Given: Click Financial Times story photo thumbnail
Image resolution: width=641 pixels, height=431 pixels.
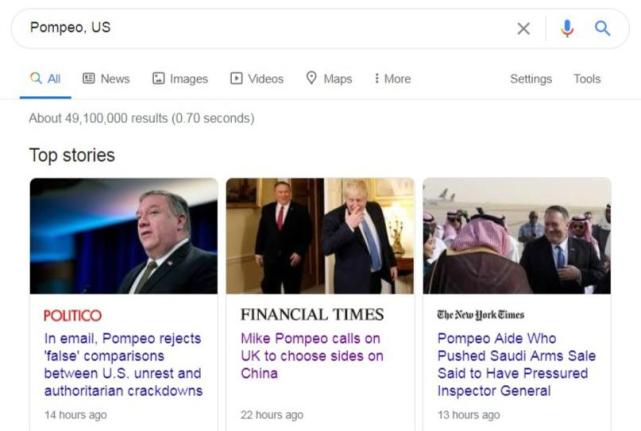Looking at the screenshot, I should [320, 235].
